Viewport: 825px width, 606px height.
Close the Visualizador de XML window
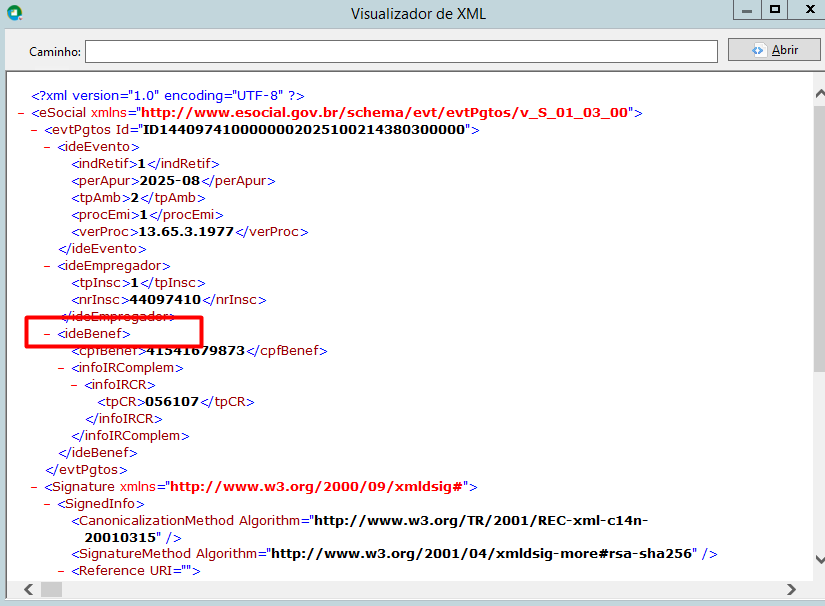tap(809, 10)
